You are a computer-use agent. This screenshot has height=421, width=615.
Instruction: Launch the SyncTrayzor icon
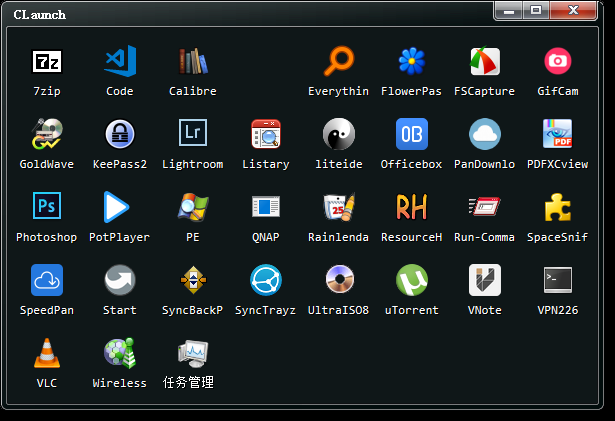click(x=266, y=280)
